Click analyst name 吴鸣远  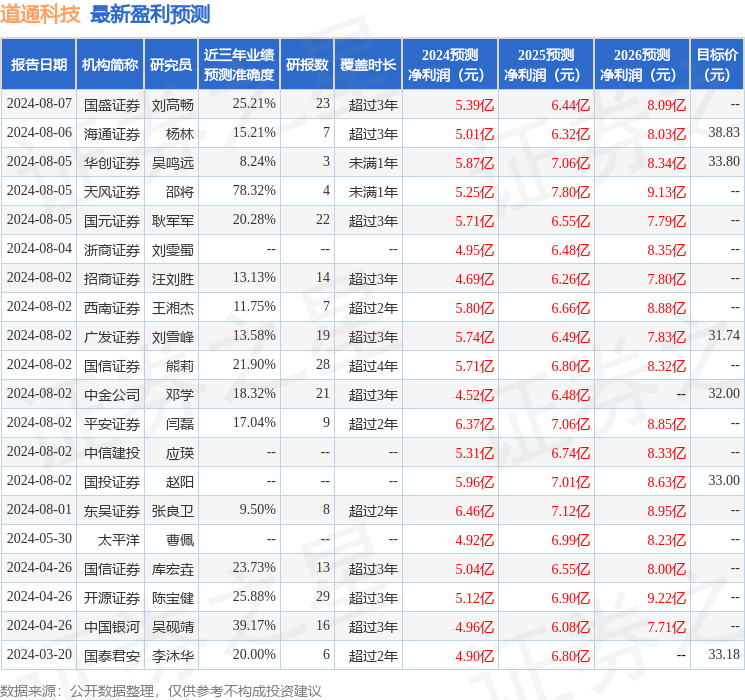tap(173, 163)
